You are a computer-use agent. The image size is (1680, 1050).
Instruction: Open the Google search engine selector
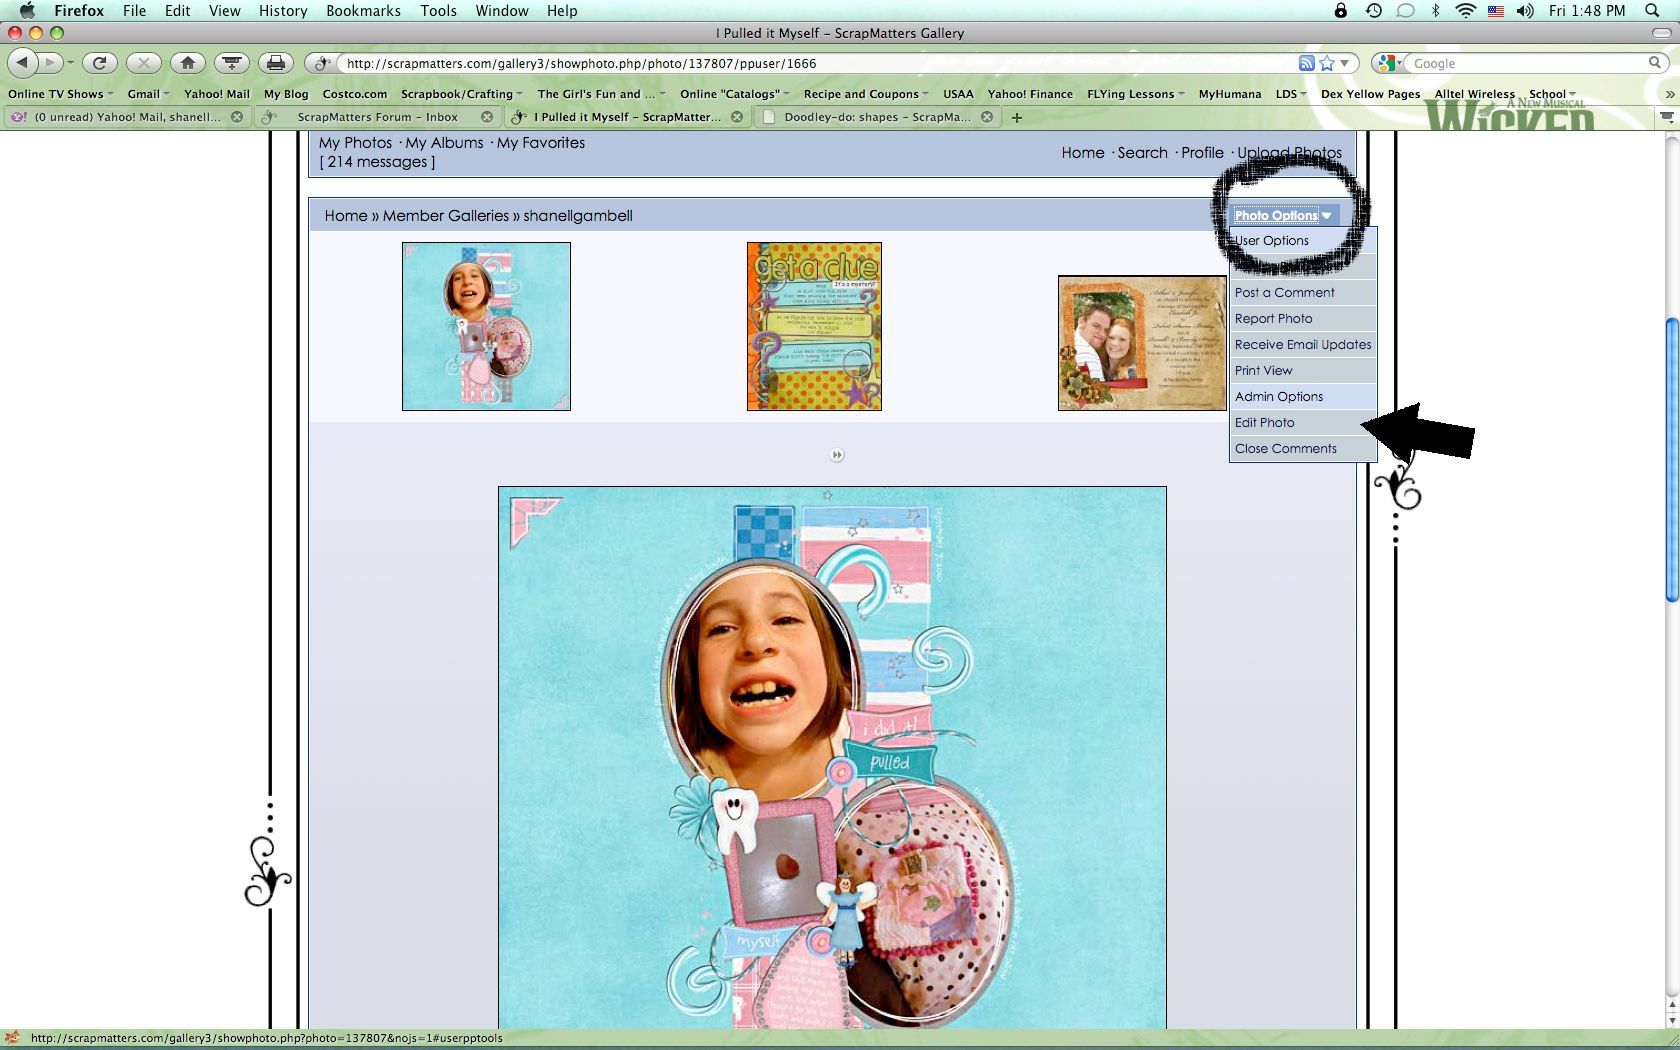click(1388, 63)
